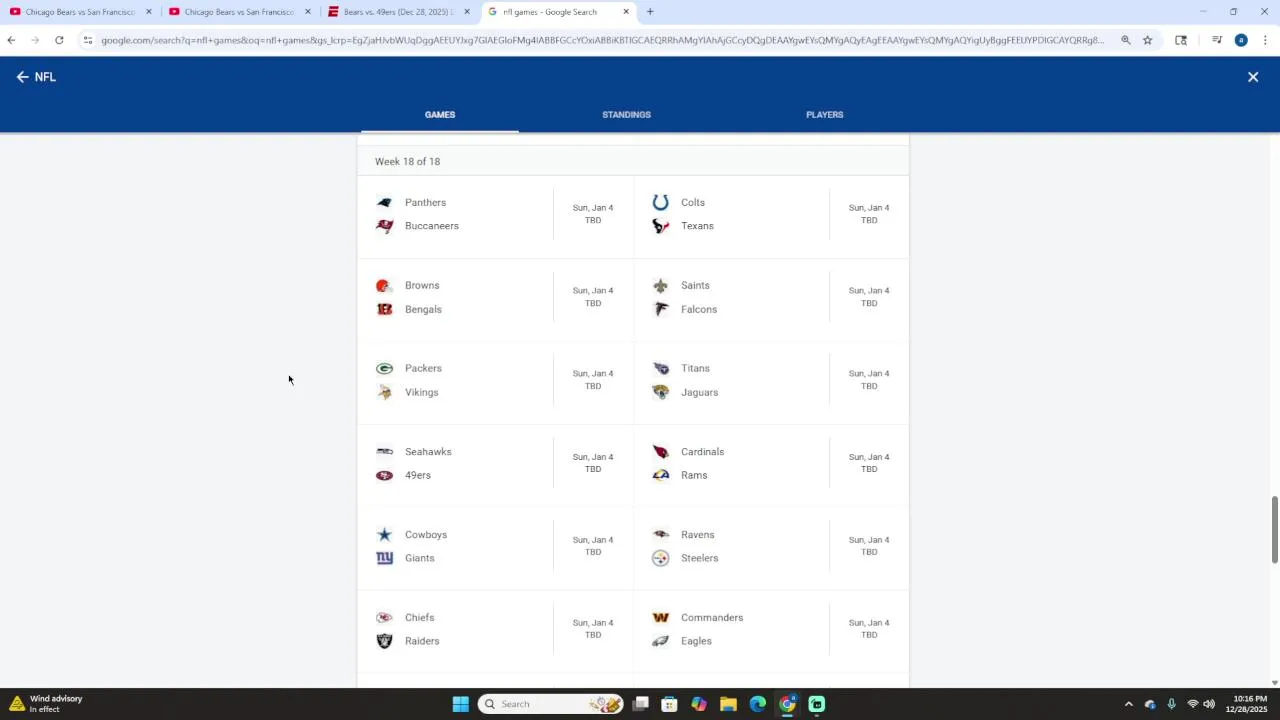Click the 49ers team logo
Image resolution: width=1280 pixels, height=720 pixels.
pos(384,475)
